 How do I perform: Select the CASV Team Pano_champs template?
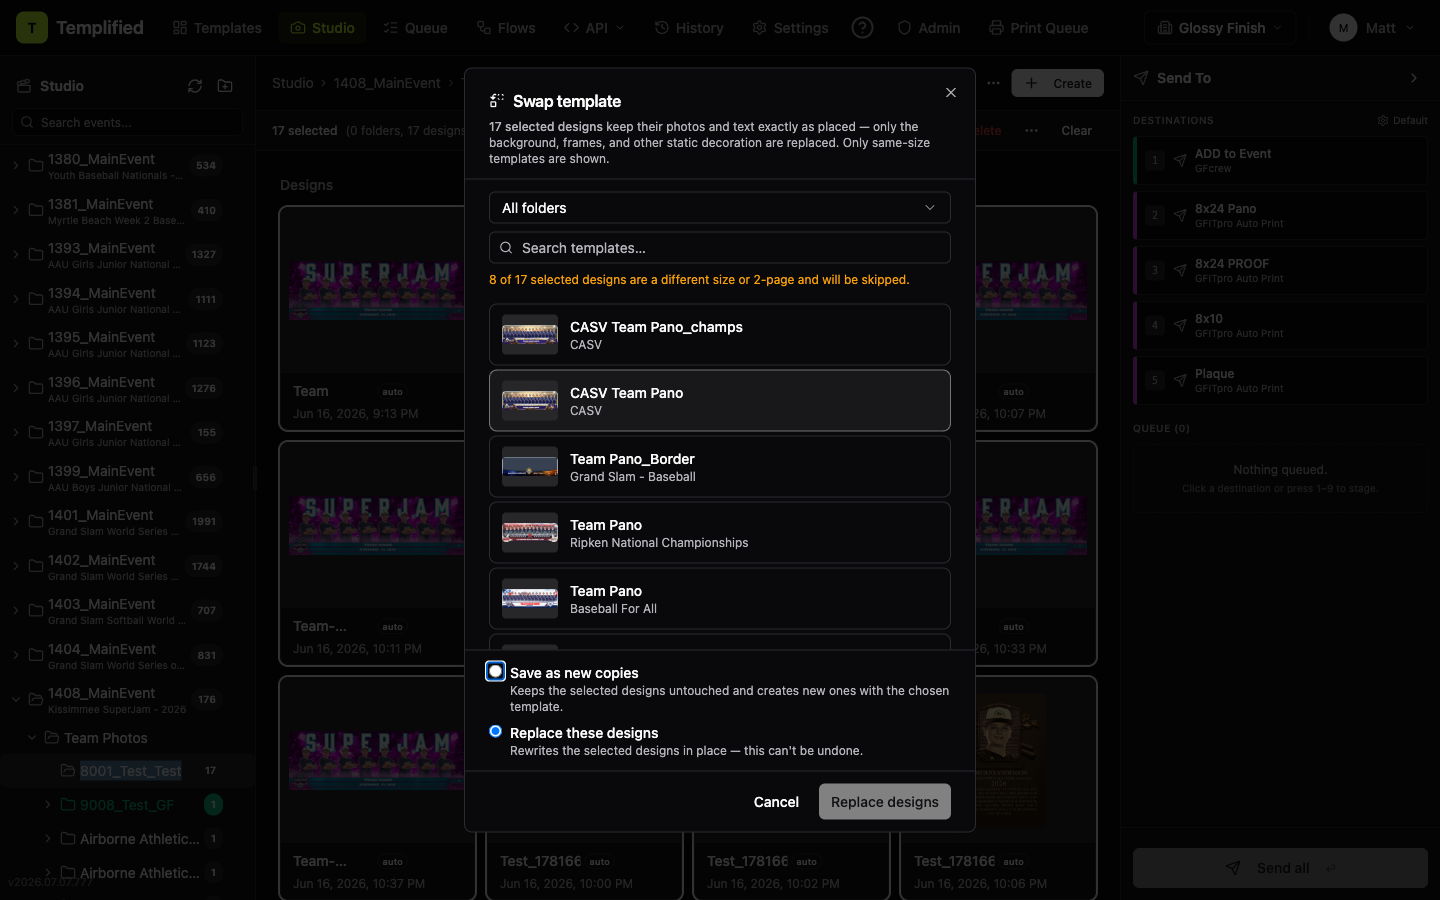point(720,335)
